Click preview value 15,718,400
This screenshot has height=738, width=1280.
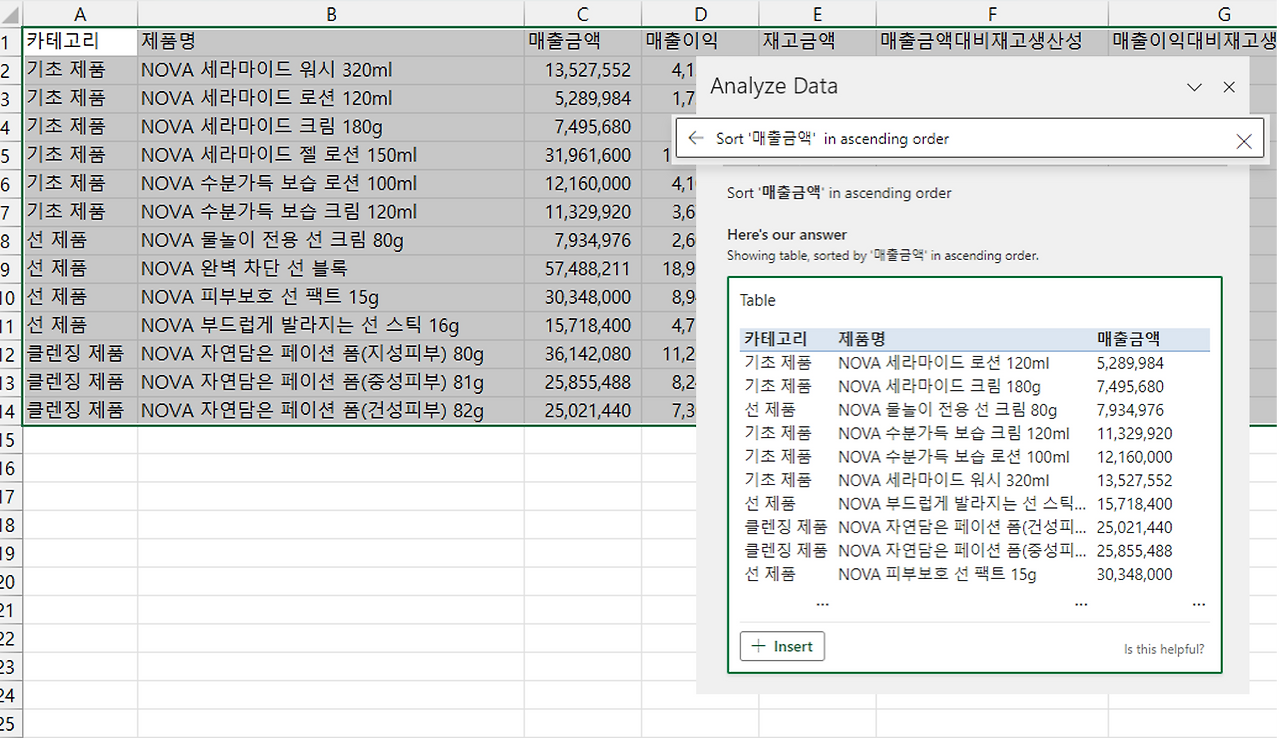coord(1134,504)
